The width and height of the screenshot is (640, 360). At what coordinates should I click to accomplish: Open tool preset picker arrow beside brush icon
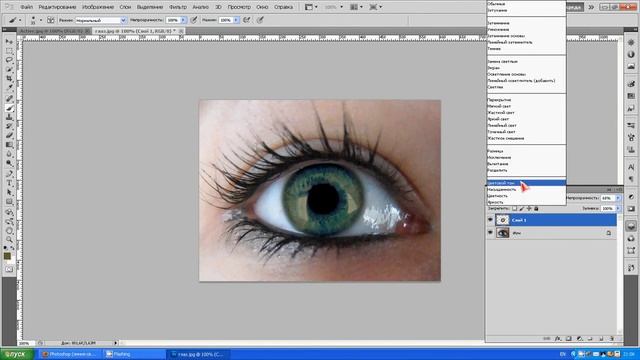(x=20, y=20)
